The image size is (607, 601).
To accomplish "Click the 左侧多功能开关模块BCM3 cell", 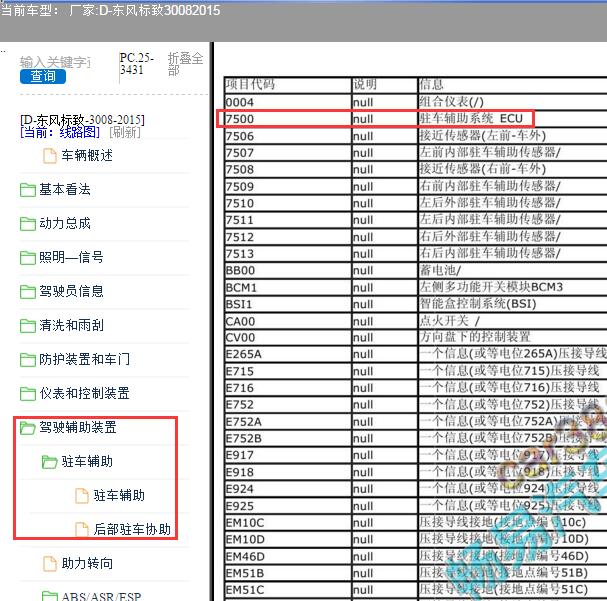I will click(491, 287).
